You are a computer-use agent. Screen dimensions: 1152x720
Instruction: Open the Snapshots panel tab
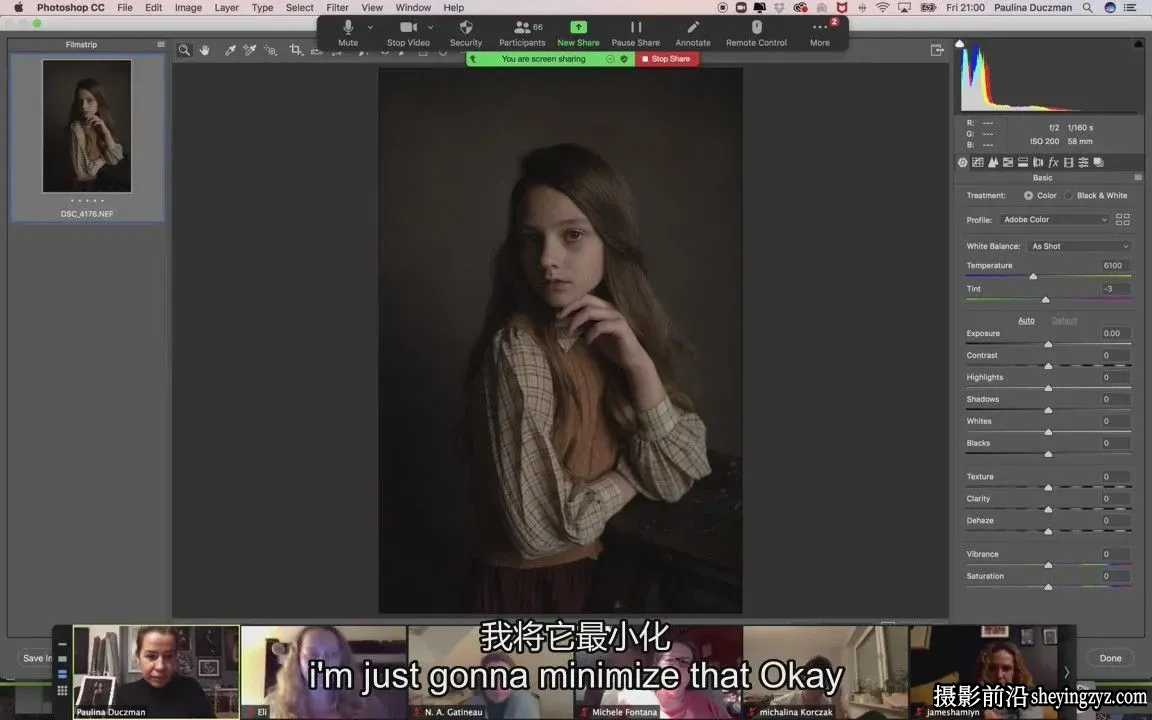1099,162
